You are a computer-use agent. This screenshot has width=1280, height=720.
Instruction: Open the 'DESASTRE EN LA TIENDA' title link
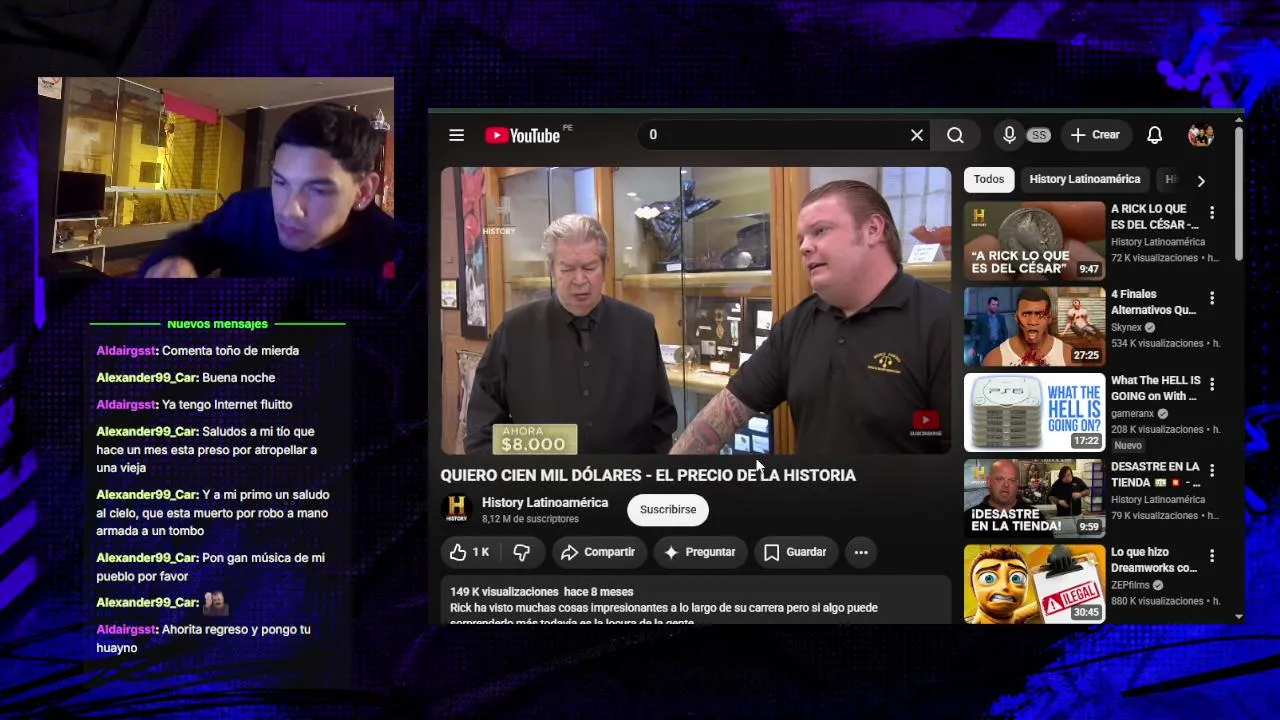[1156, 474]
